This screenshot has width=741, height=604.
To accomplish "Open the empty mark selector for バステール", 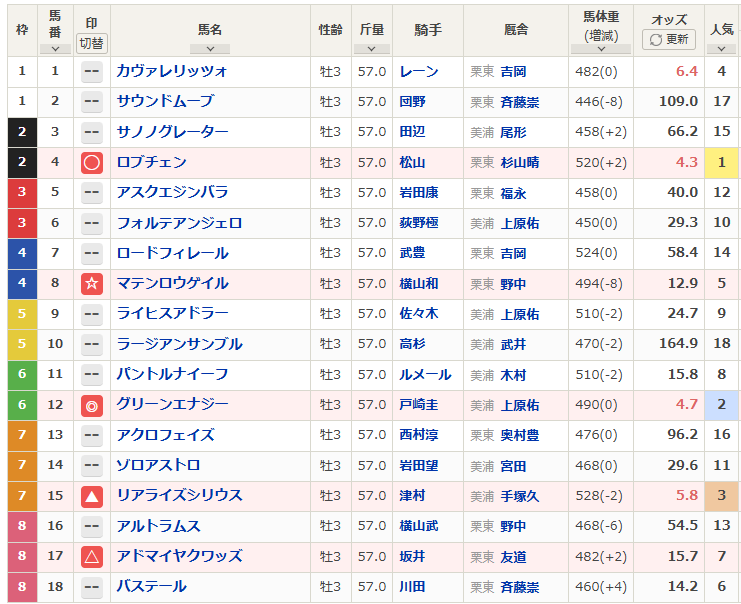I will (91, 586).
